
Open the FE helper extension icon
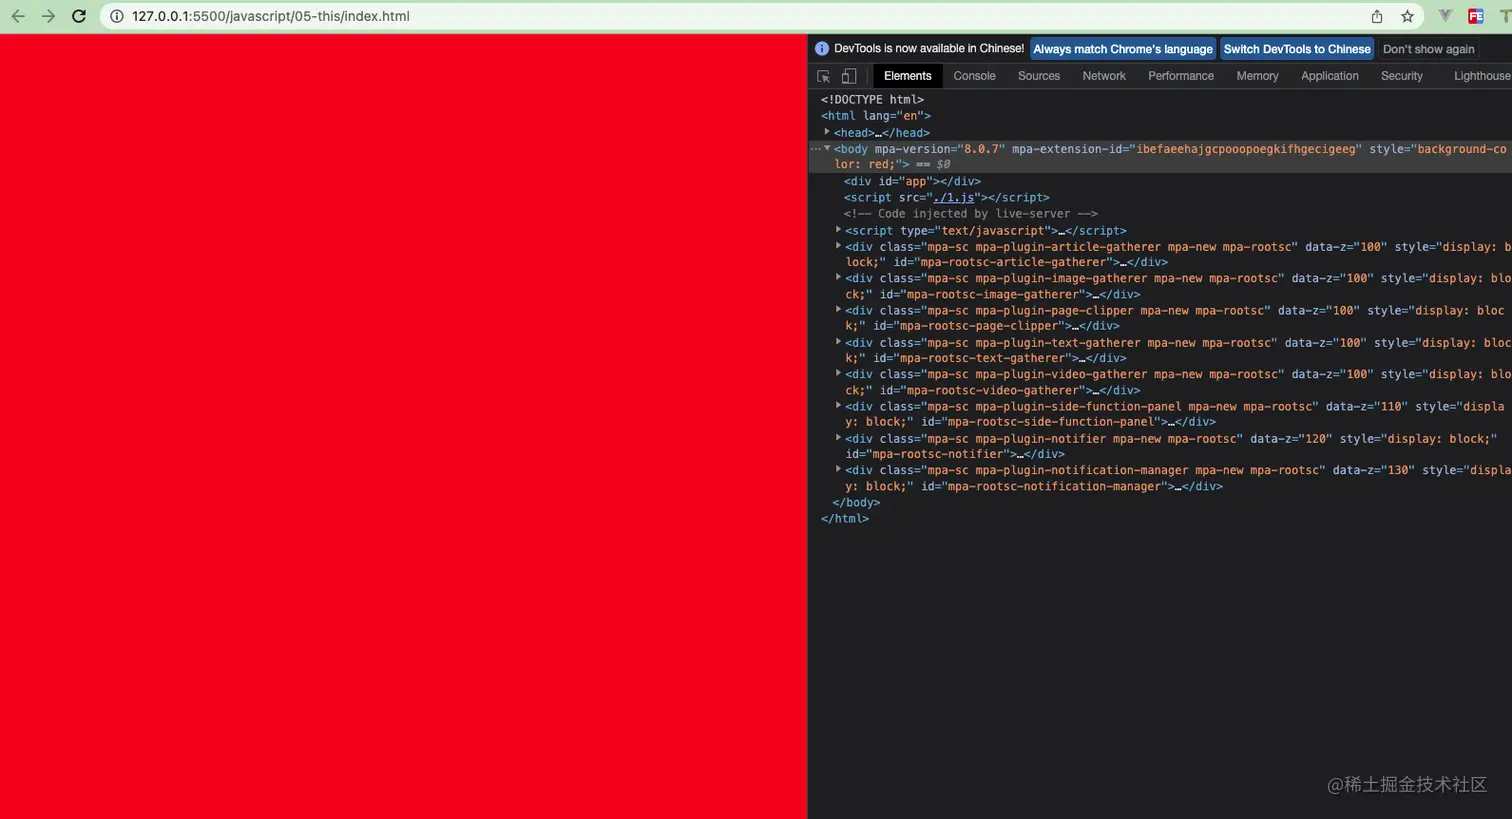(1475, 16)
